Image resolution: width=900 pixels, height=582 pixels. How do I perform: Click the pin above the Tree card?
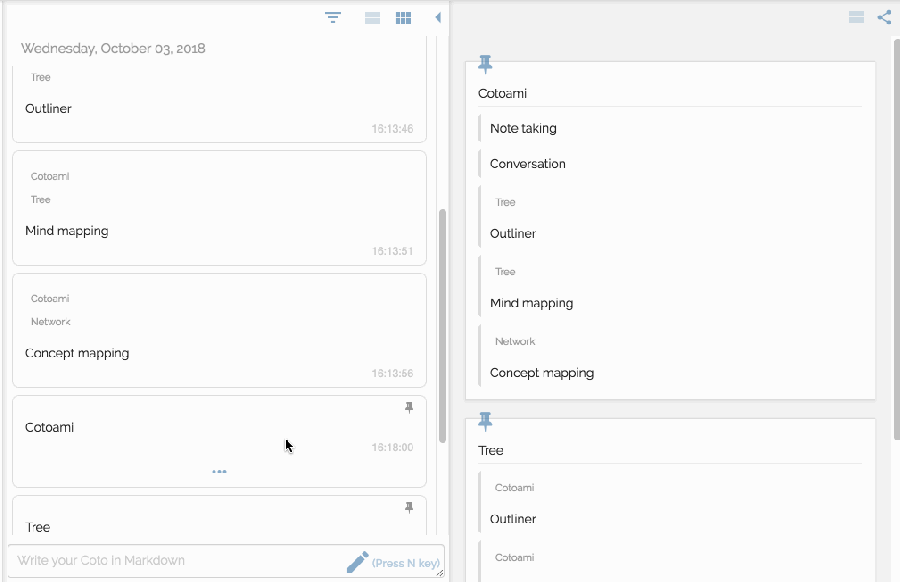point(485,421)
